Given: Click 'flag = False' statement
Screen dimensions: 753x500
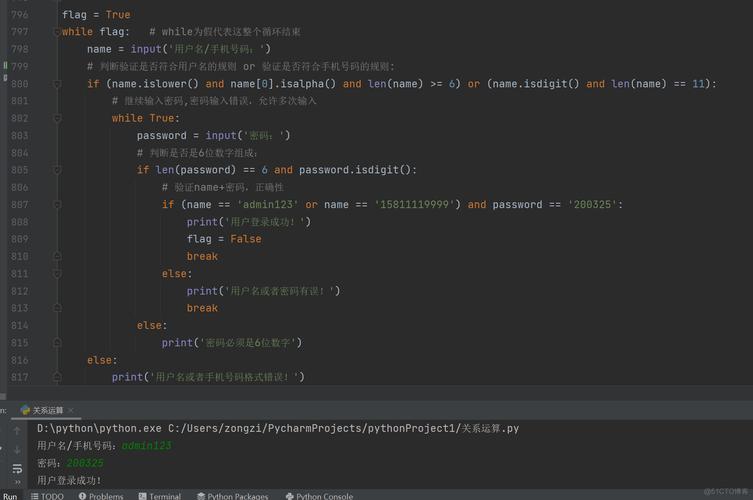Looking at the screenshot, I should [x=224, y=239].
